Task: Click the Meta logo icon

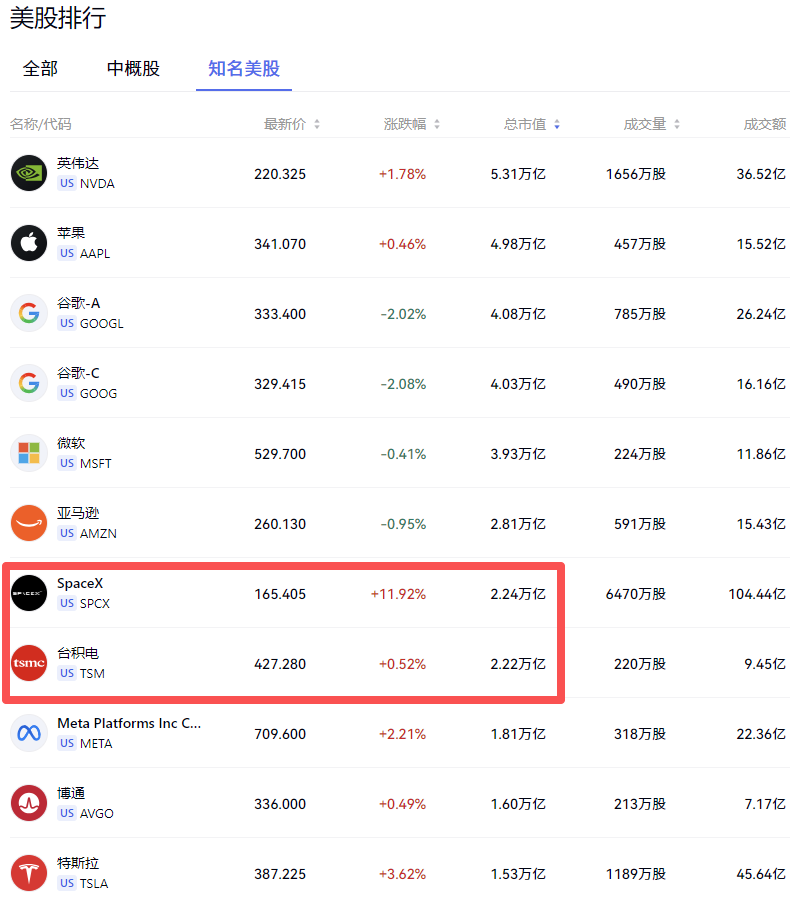Action: pos(29,733)
